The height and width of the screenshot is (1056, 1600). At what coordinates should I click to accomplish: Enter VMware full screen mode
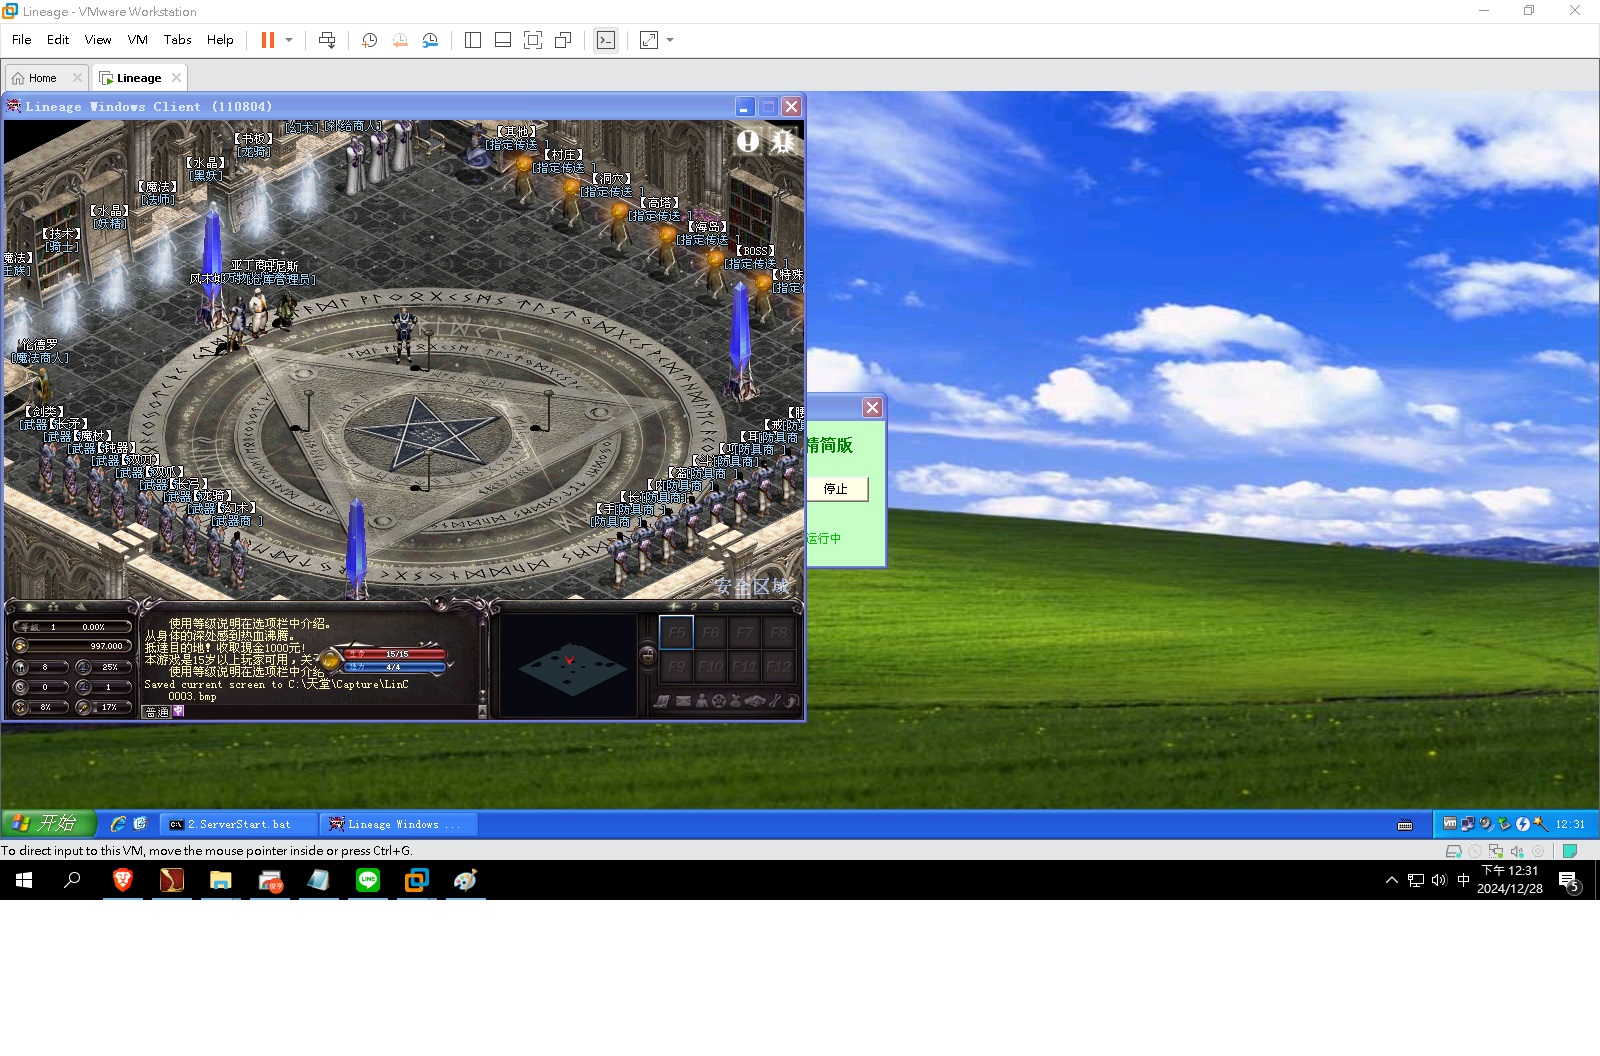[533, 40]
